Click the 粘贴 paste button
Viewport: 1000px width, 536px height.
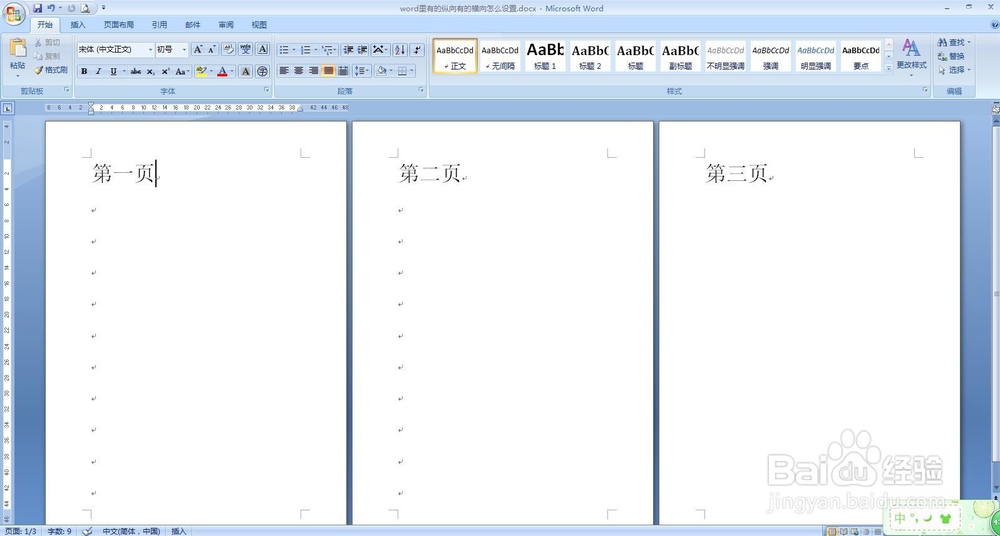(17, 55)
